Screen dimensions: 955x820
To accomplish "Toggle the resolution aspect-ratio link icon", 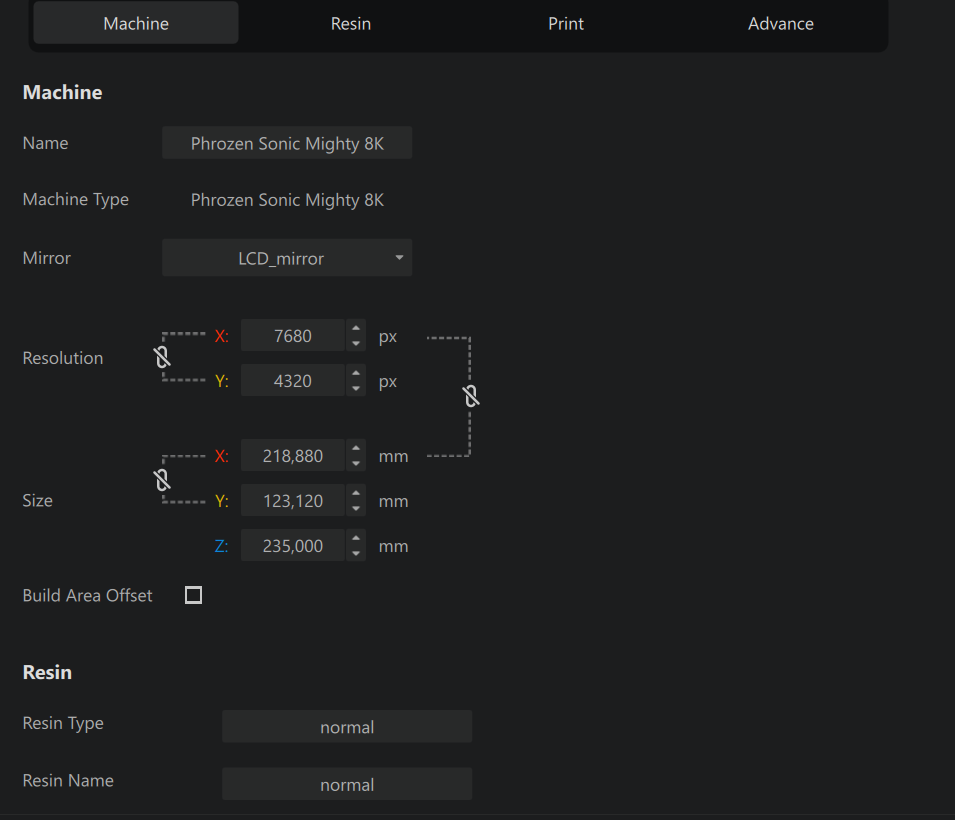I will pyautogui.click(x=162, y=357).
